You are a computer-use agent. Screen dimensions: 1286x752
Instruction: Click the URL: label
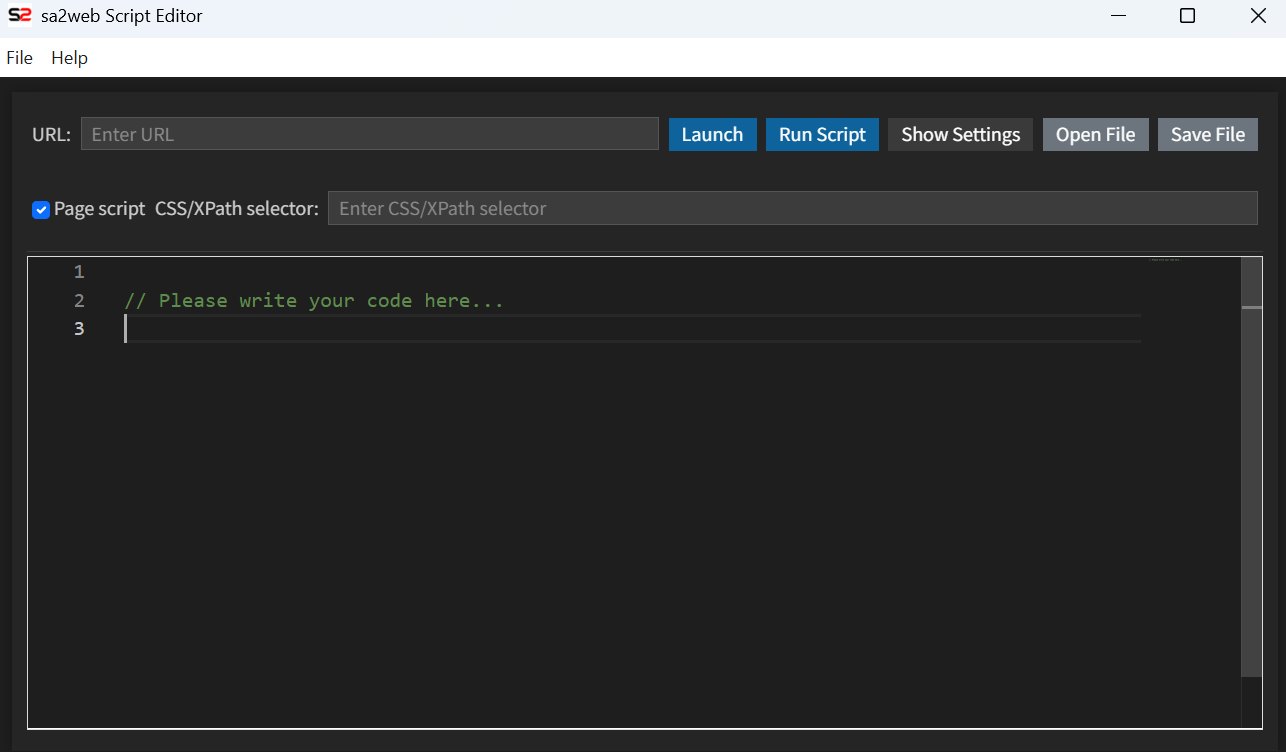tap(51, 135)
